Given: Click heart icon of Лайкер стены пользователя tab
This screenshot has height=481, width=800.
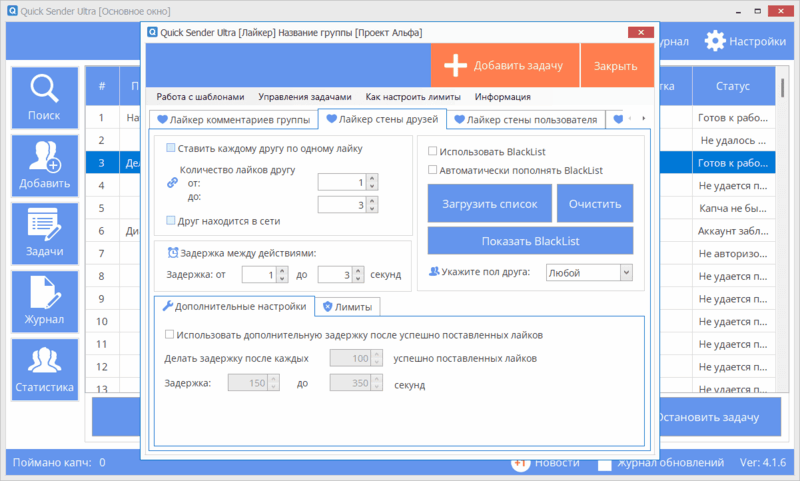Looking at the screenshot, I should coord(459,119).
